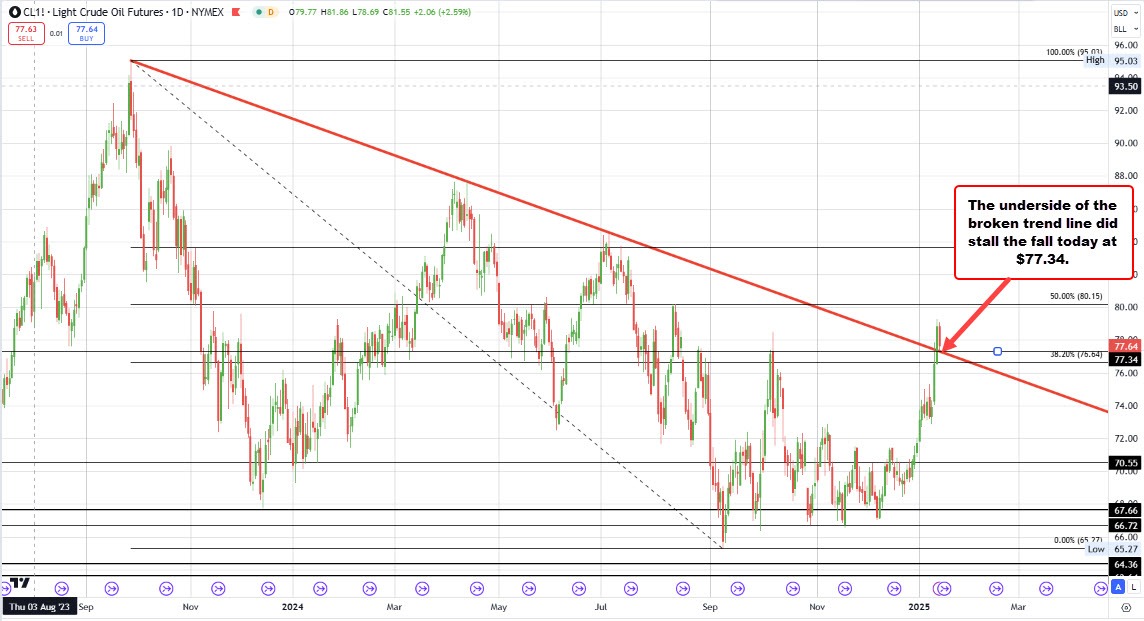Click the low value L78.69

[366, 12]
